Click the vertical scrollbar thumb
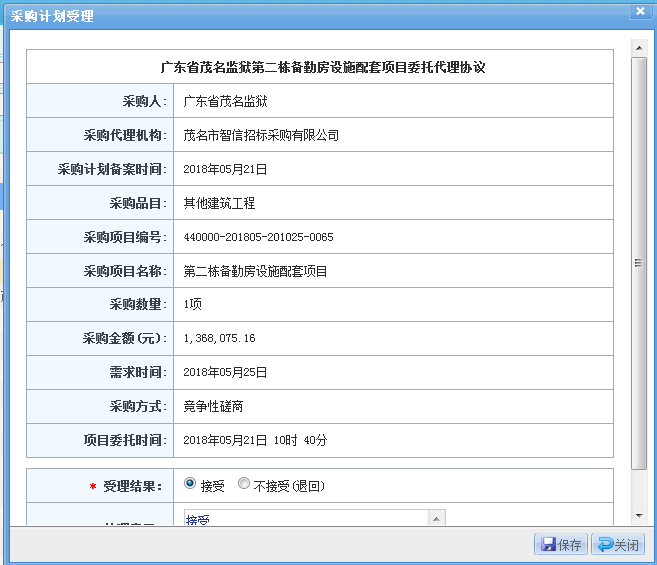Viewport: 657px width, 565px height. coord(639,262)
